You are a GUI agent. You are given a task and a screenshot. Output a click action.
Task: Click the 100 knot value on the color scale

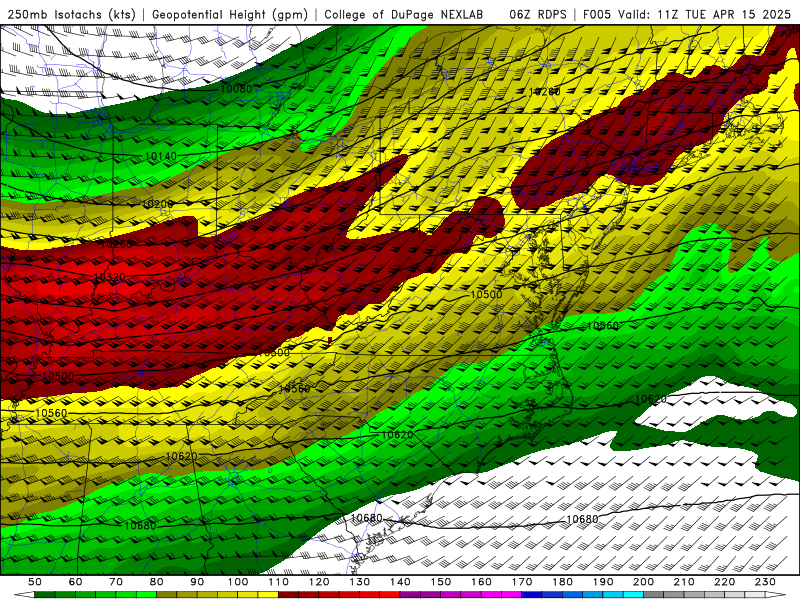click(x=238, y=582)
